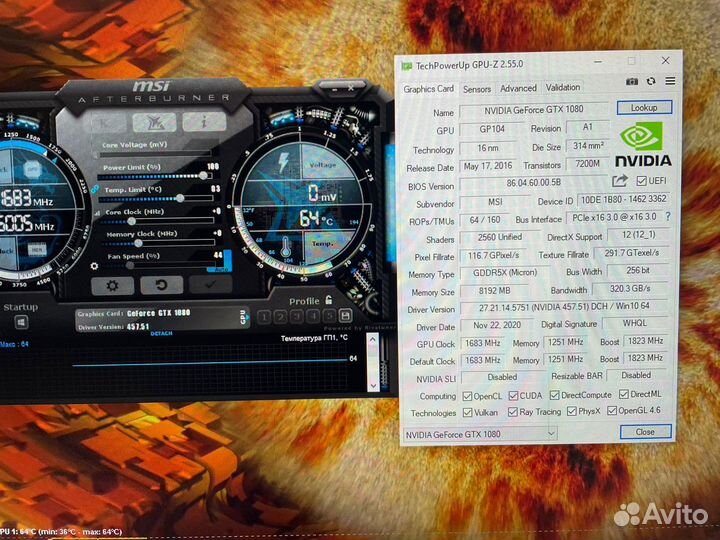Screen dimensions: 720x540
Task: Click Windows startup icon under Startup
Action: [x=21, y=322]
